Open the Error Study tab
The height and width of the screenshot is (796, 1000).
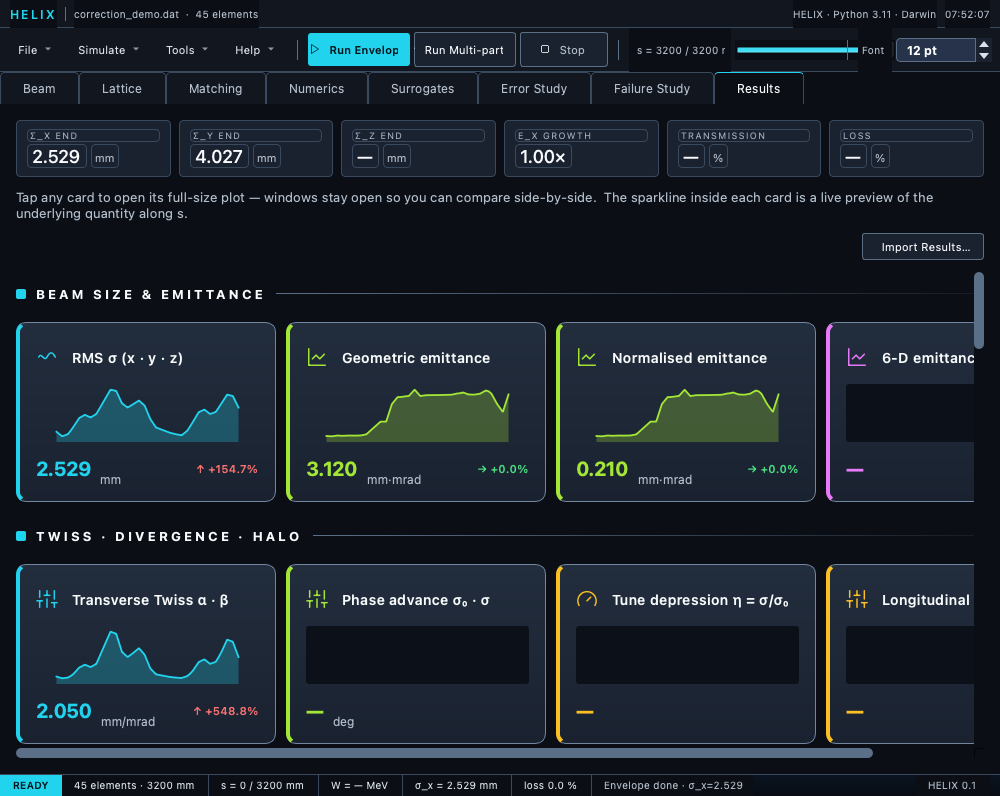click(x=534, y=89)
